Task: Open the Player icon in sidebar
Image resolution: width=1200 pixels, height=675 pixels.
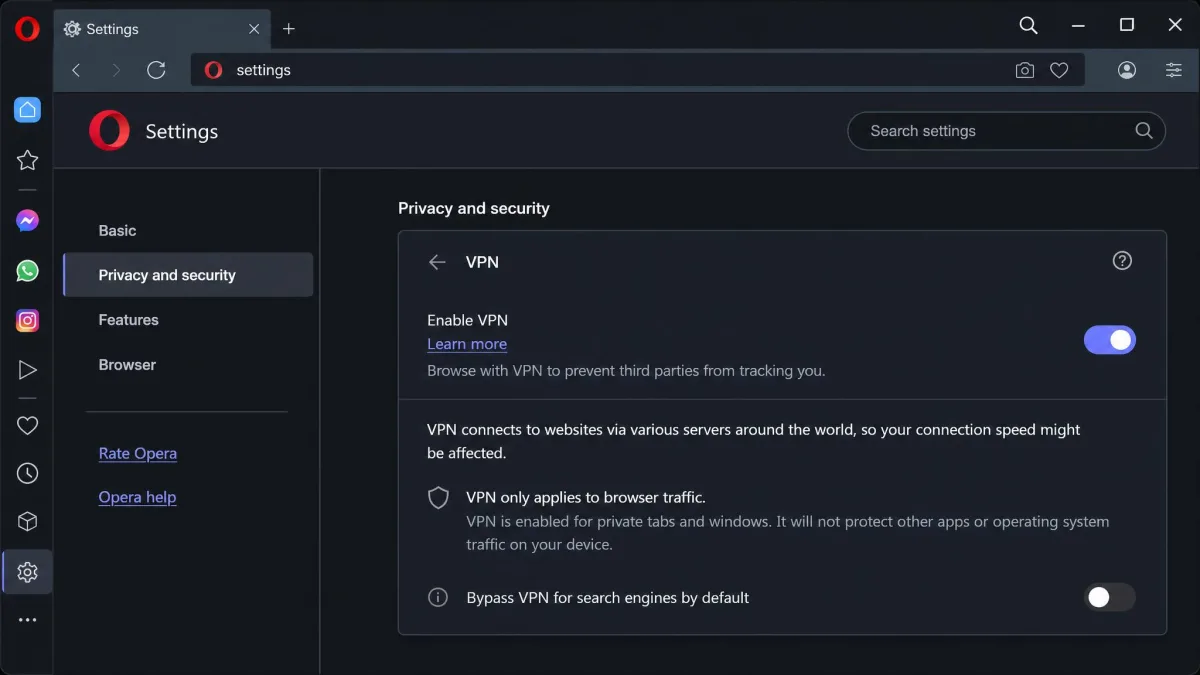Action: coord(27,371)
